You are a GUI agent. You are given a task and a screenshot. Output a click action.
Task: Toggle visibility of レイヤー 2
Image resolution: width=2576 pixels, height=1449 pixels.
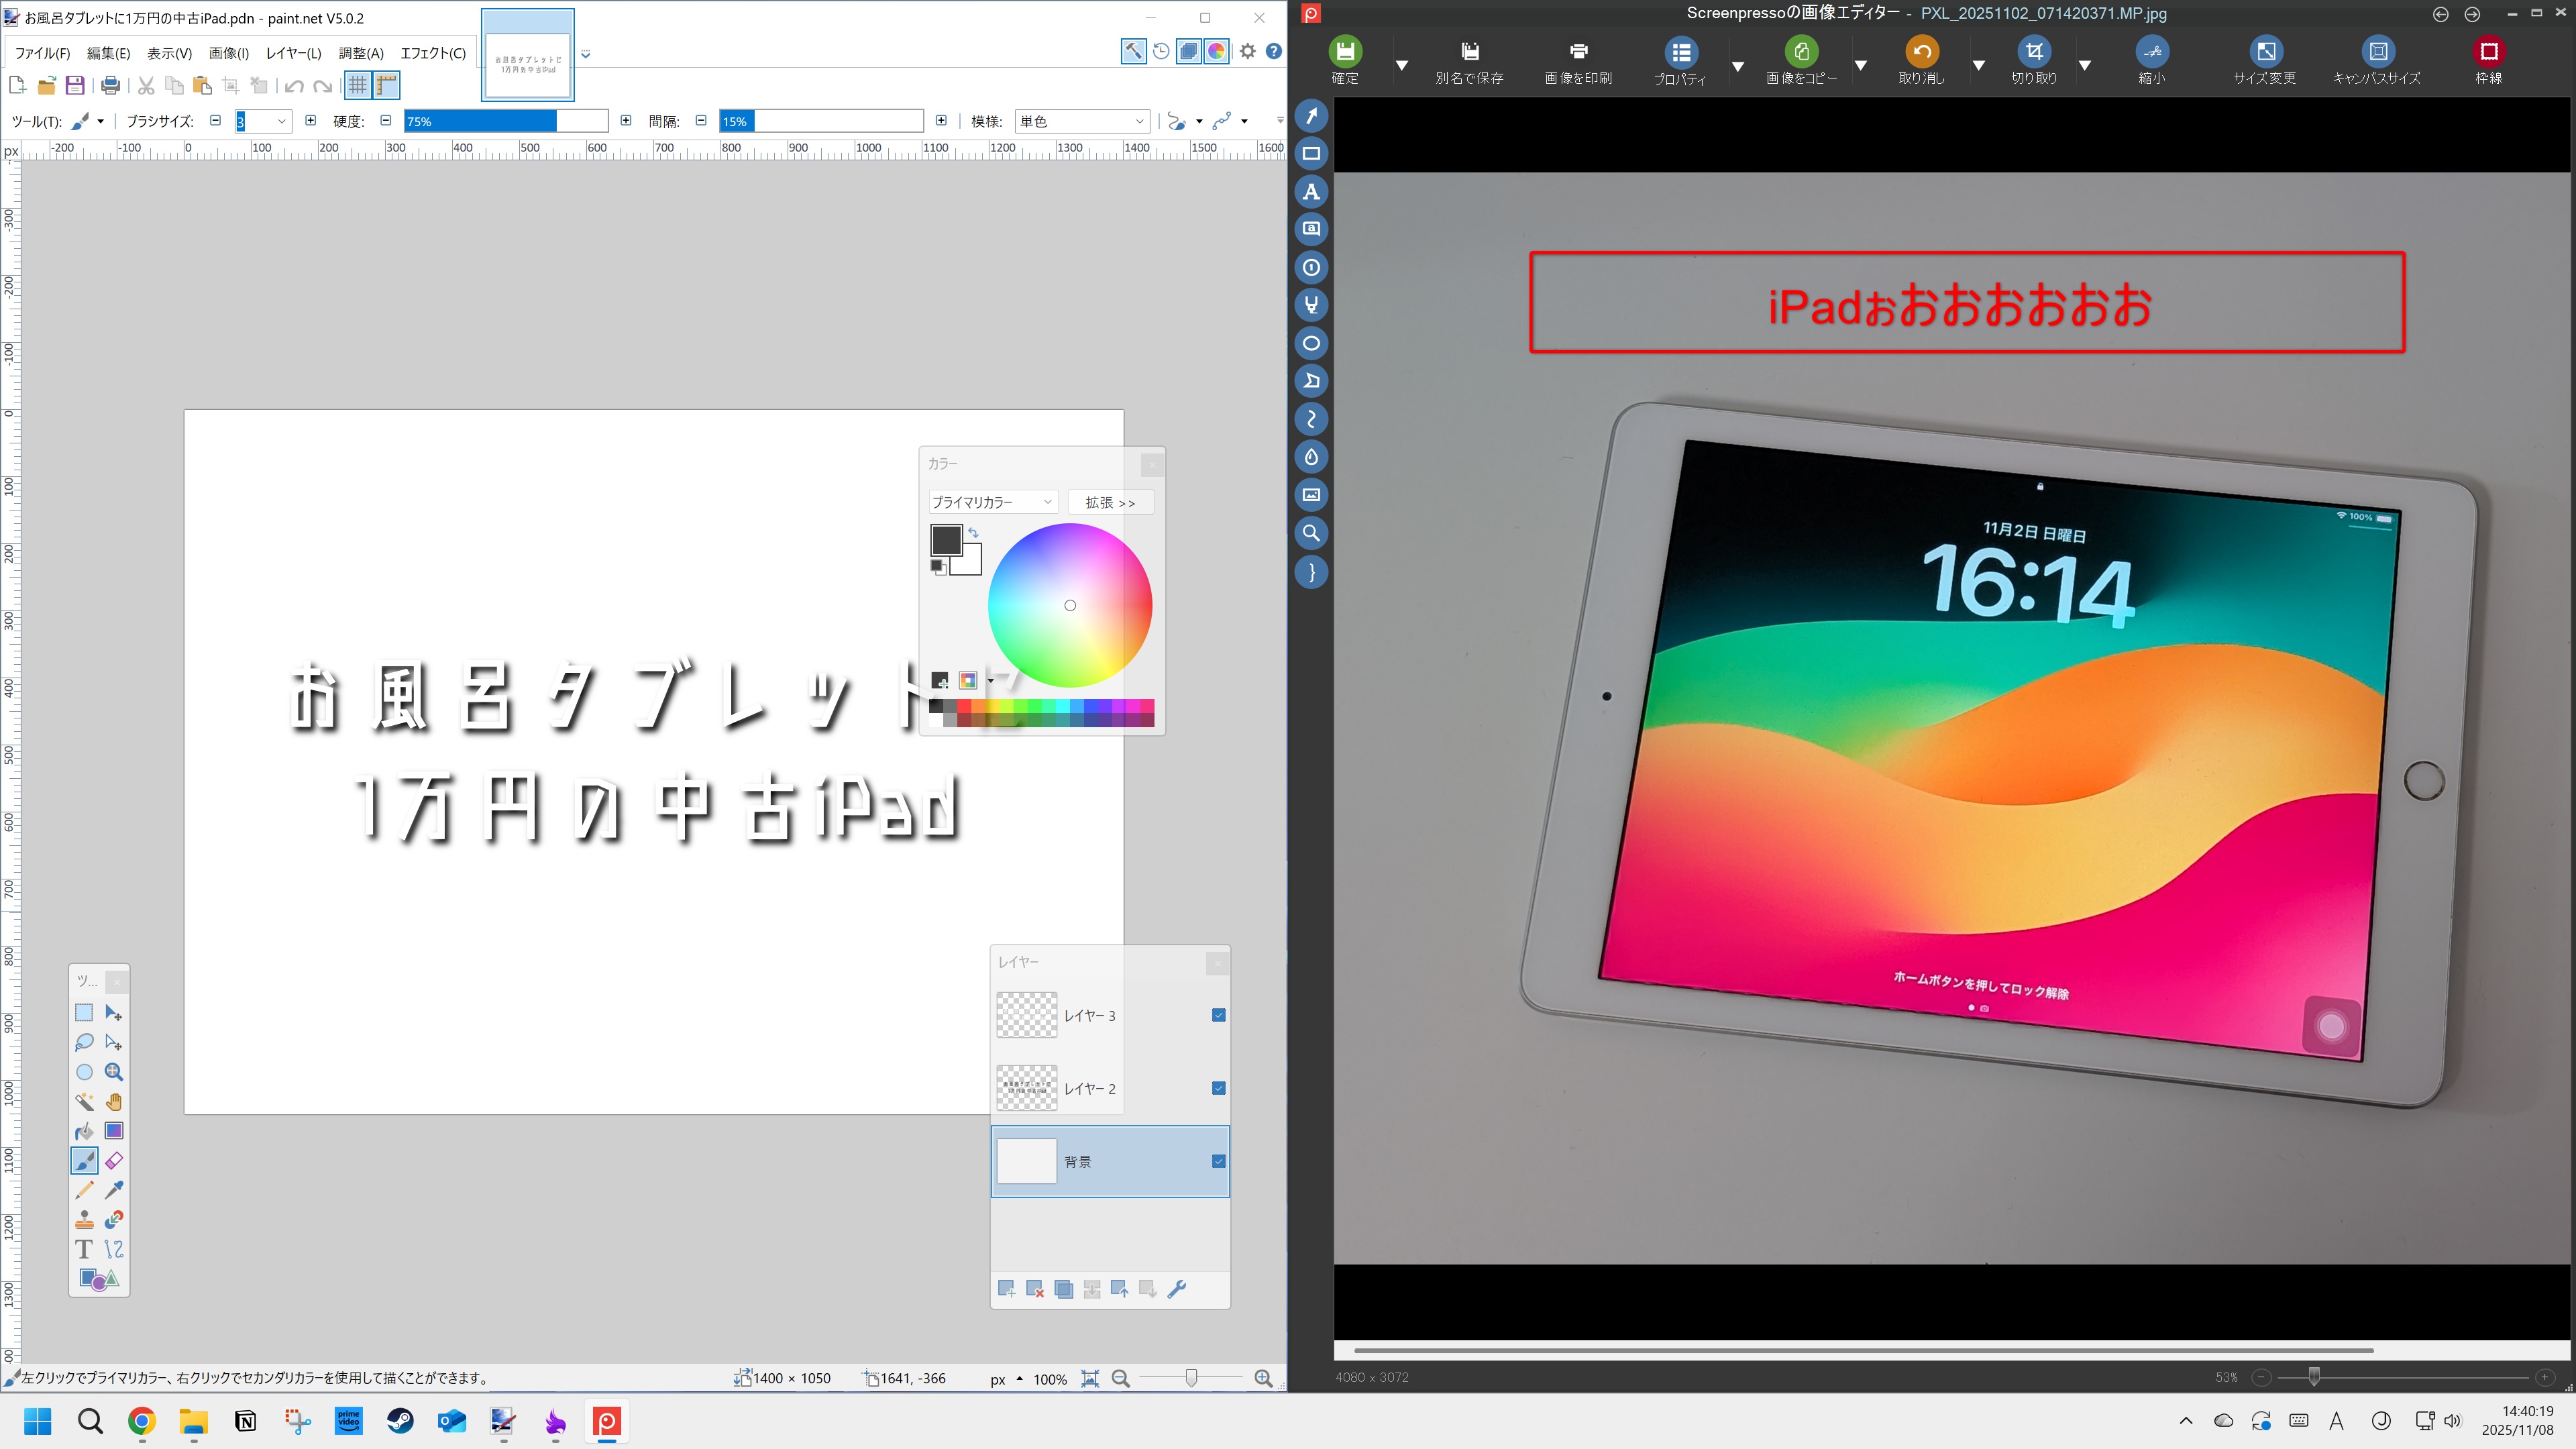(x=1218, y=1088)
